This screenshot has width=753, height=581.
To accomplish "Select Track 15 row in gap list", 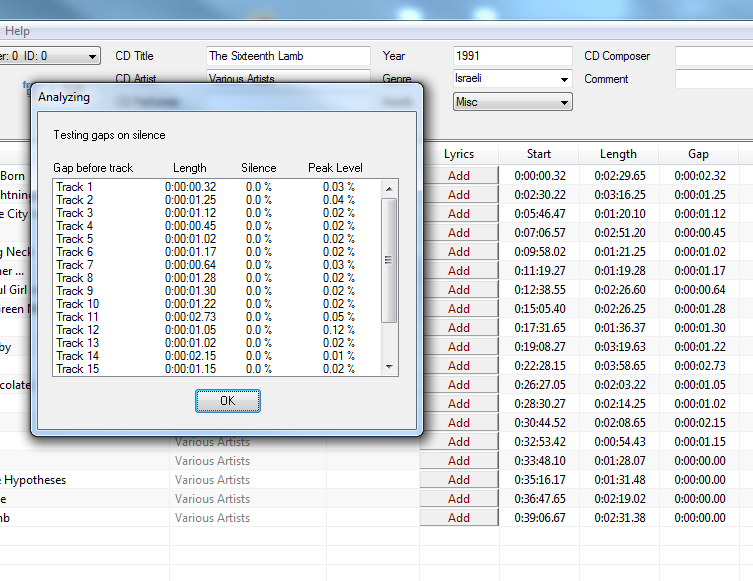I will (x=217, y=369).
